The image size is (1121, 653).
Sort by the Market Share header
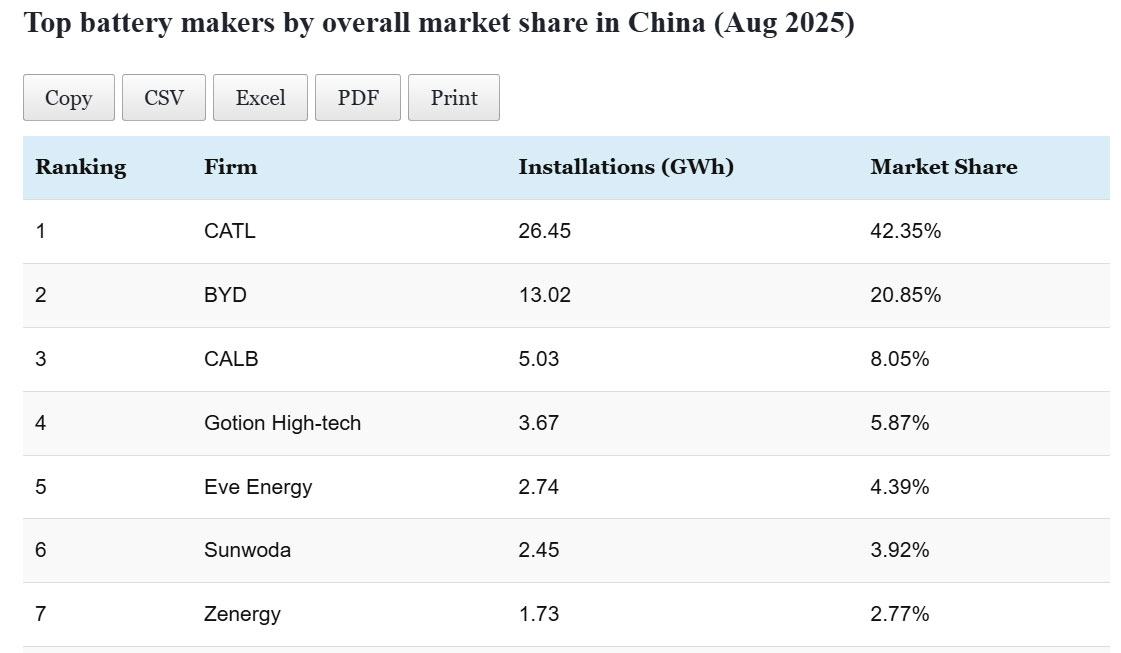[943, 167]
